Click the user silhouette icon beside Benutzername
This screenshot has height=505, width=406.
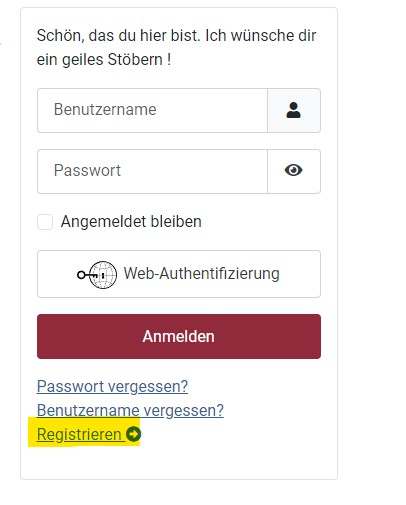click(293, 110)
